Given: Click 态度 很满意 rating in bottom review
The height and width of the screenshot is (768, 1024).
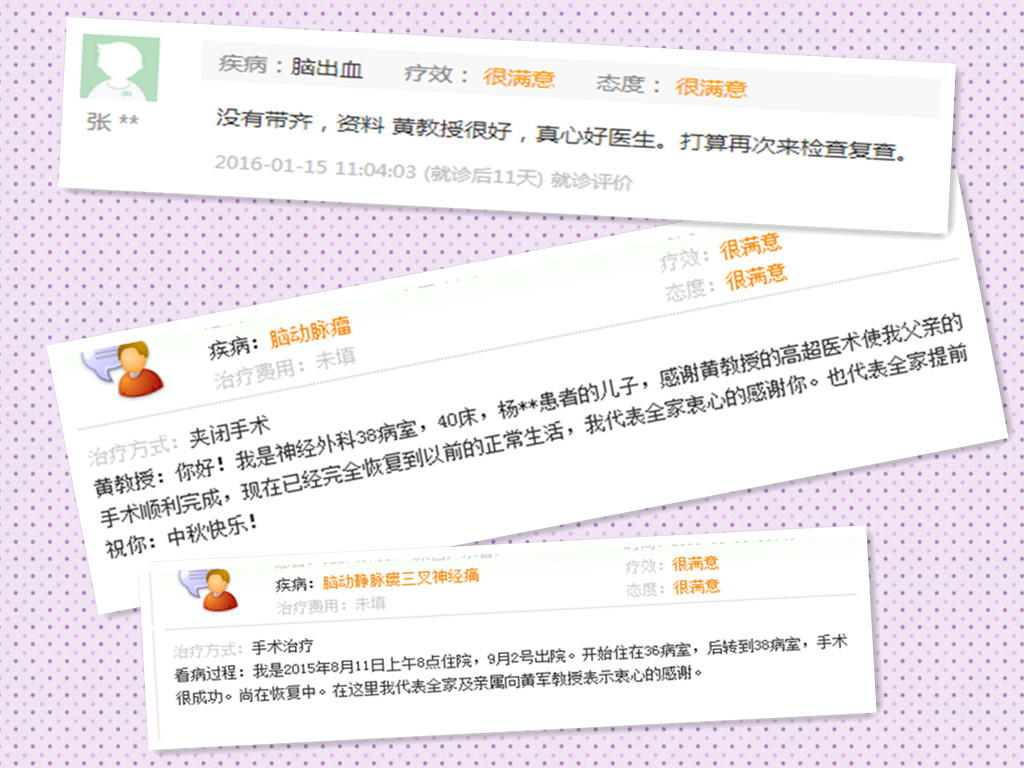Looking at the screenshot, I should point(697,587).
